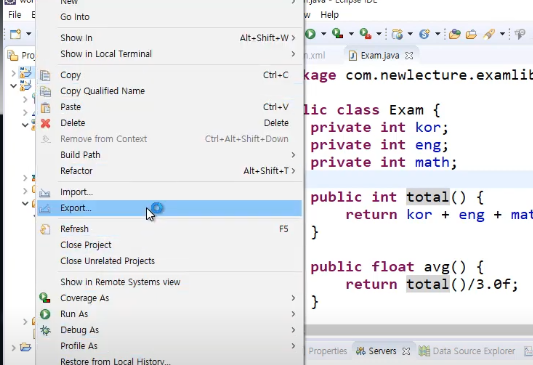Image resolution: width=533 pixels, height=365 pixels.
Task: Open the dropdown beside the blue S icon
Action: (437, 34)
